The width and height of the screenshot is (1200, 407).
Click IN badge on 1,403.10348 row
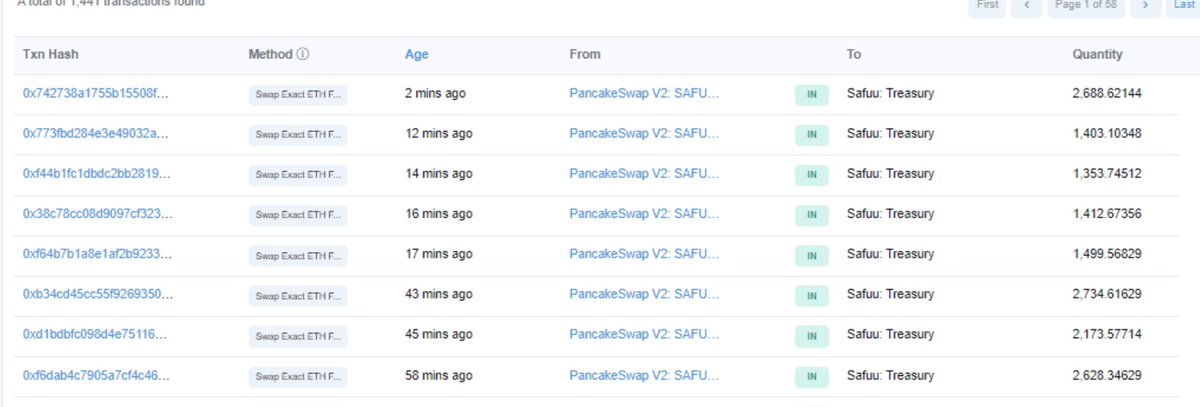(x=812, y=135)
